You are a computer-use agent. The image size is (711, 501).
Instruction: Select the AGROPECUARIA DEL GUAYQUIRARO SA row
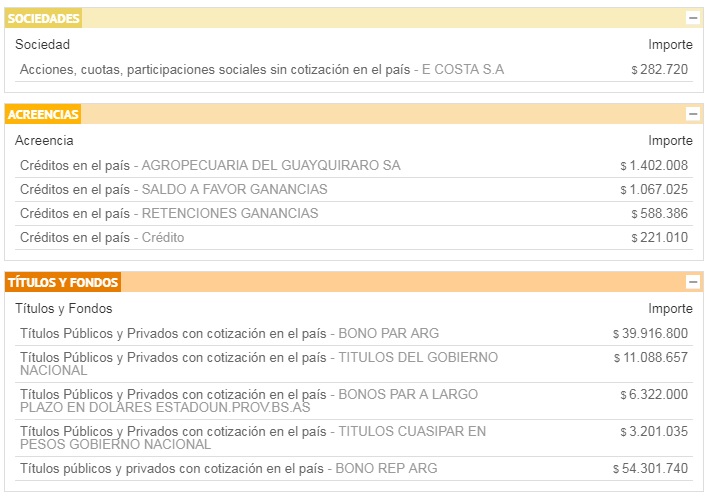coord(210,165)
